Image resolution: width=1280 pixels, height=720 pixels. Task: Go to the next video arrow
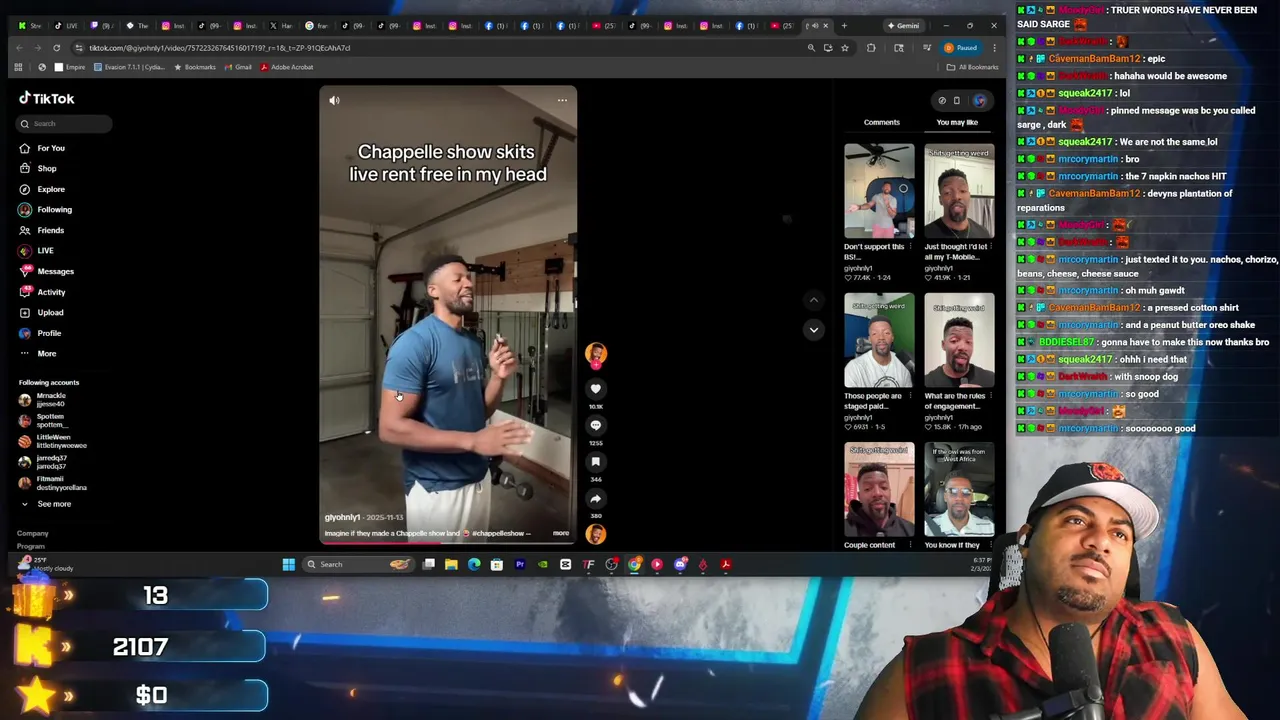tap(813, 329)
